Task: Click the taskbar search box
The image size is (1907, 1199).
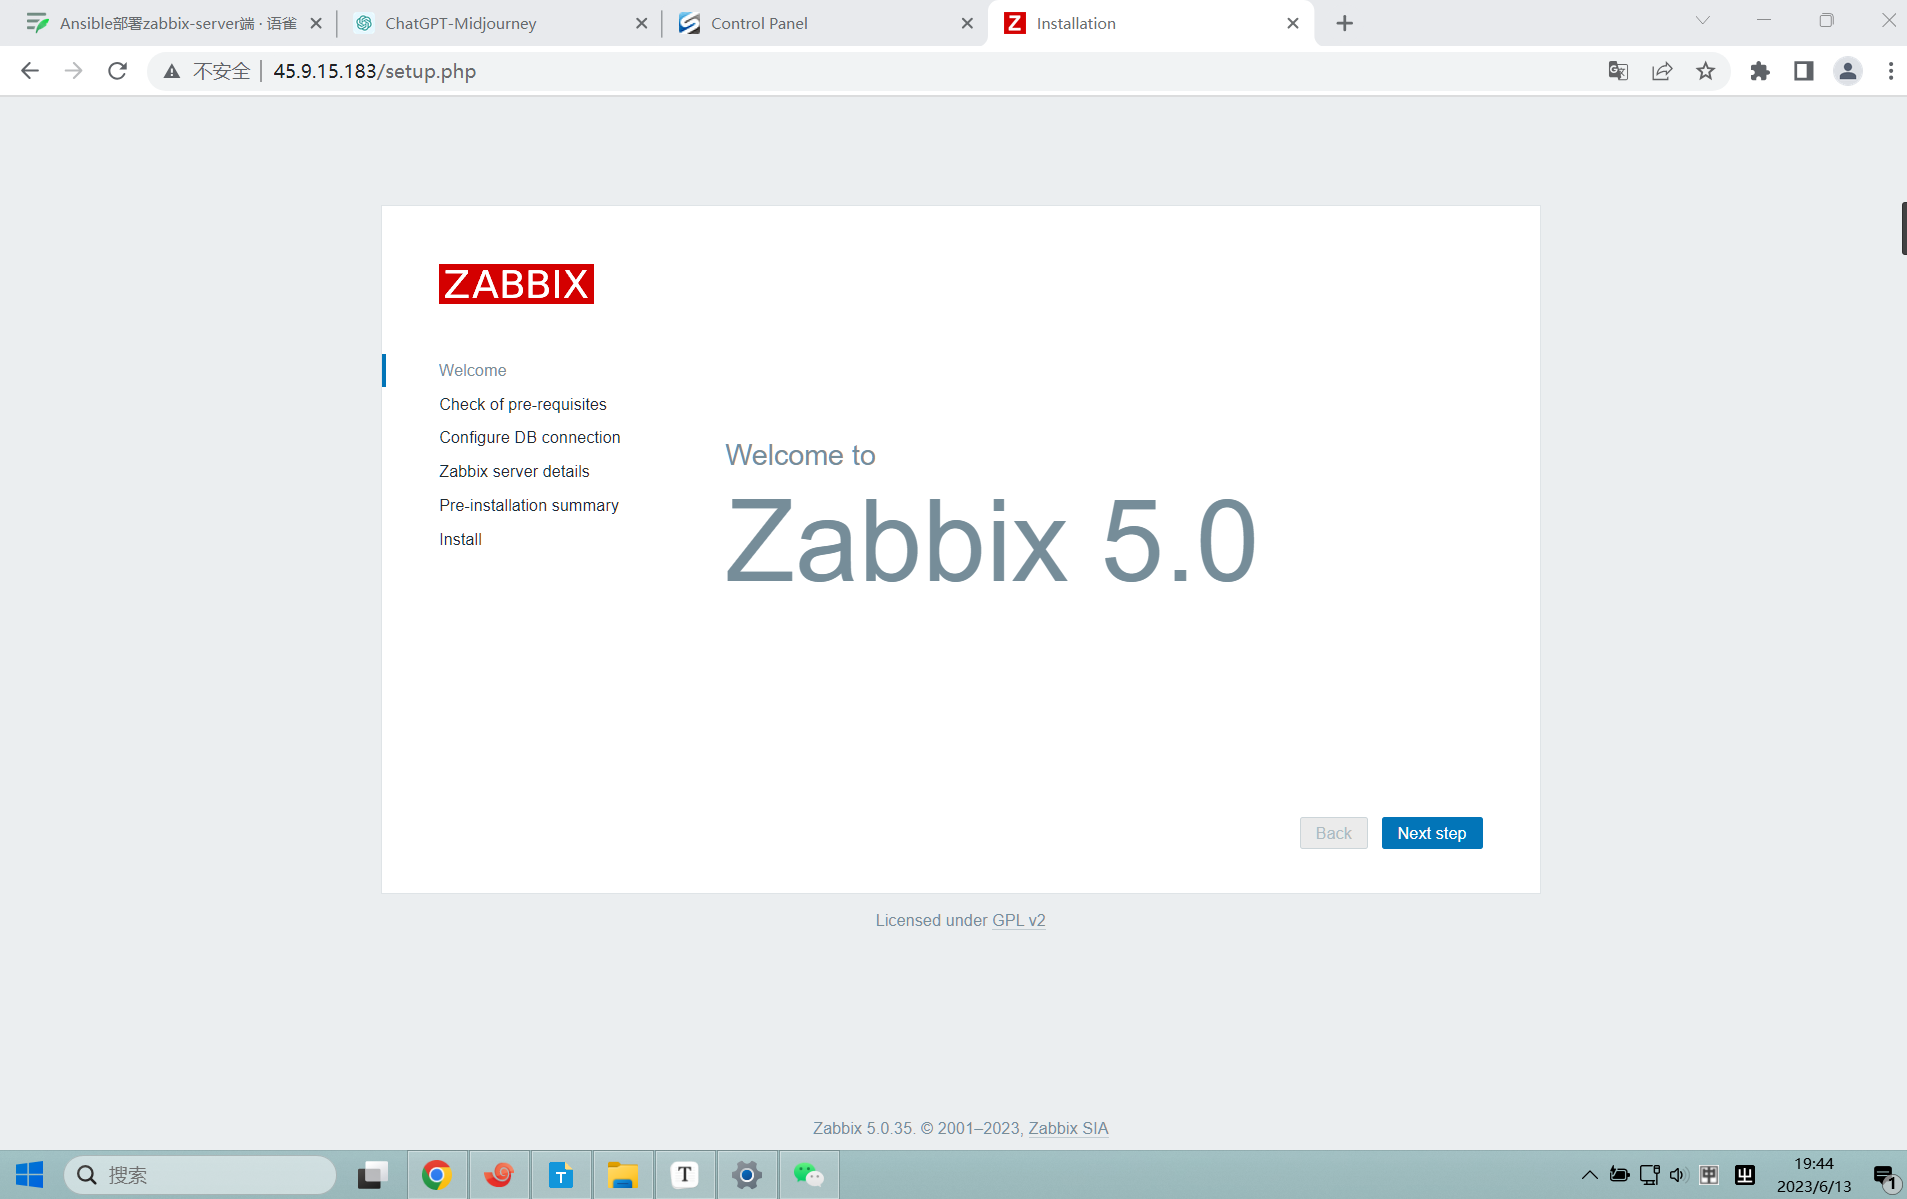Action: coord(200,1175)
